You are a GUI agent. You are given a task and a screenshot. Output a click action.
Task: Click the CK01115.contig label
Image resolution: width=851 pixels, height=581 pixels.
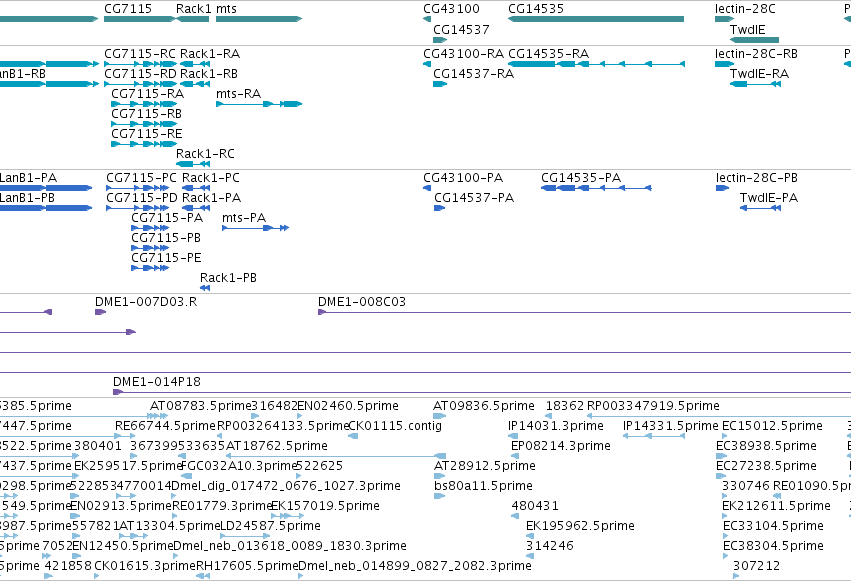pos(395,425)
